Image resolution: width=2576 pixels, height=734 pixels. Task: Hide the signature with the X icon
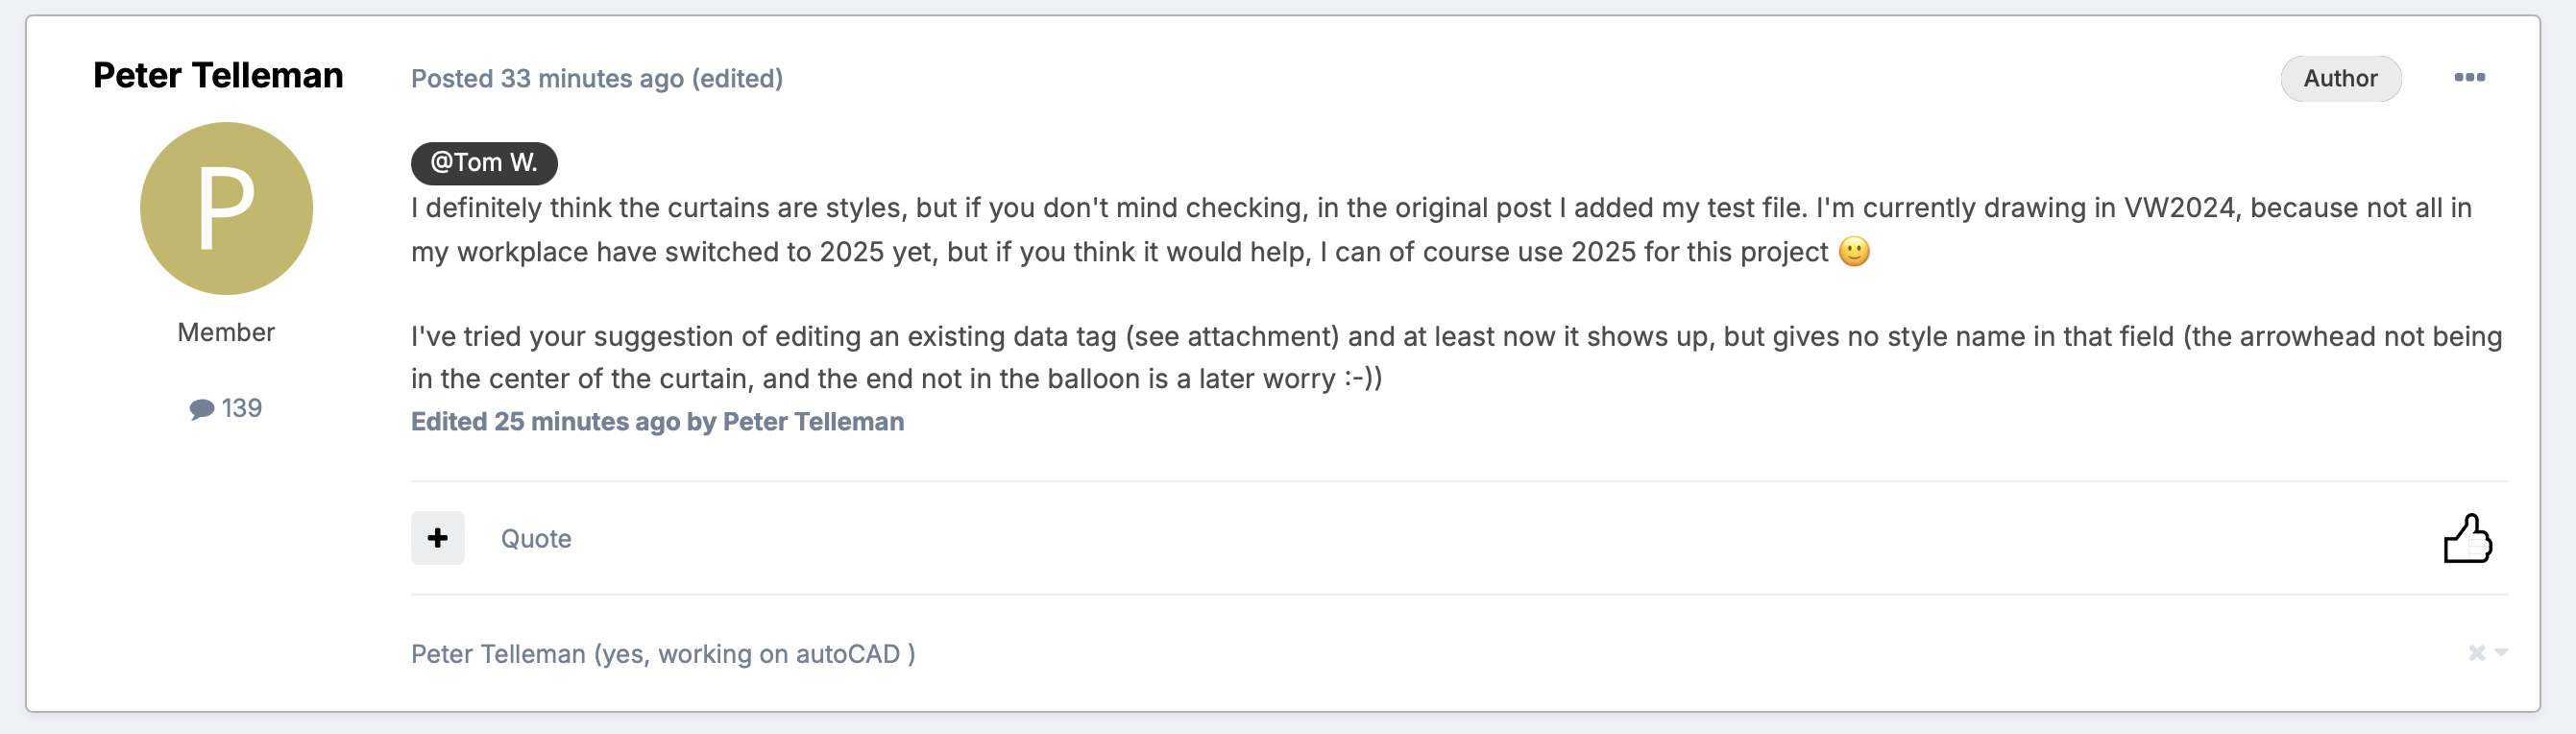coord(2475,654)
